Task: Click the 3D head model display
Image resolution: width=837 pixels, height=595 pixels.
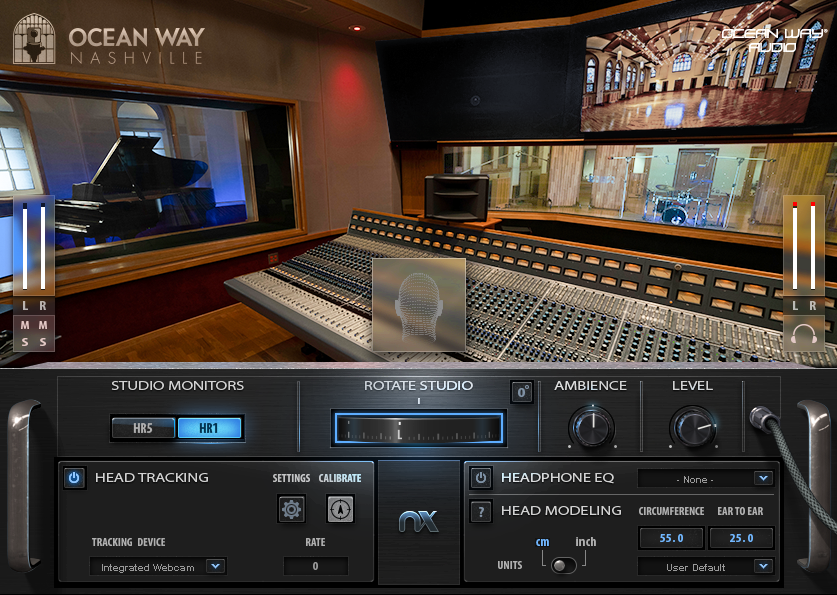Action: pyautogui.click(x=419, y=305)
